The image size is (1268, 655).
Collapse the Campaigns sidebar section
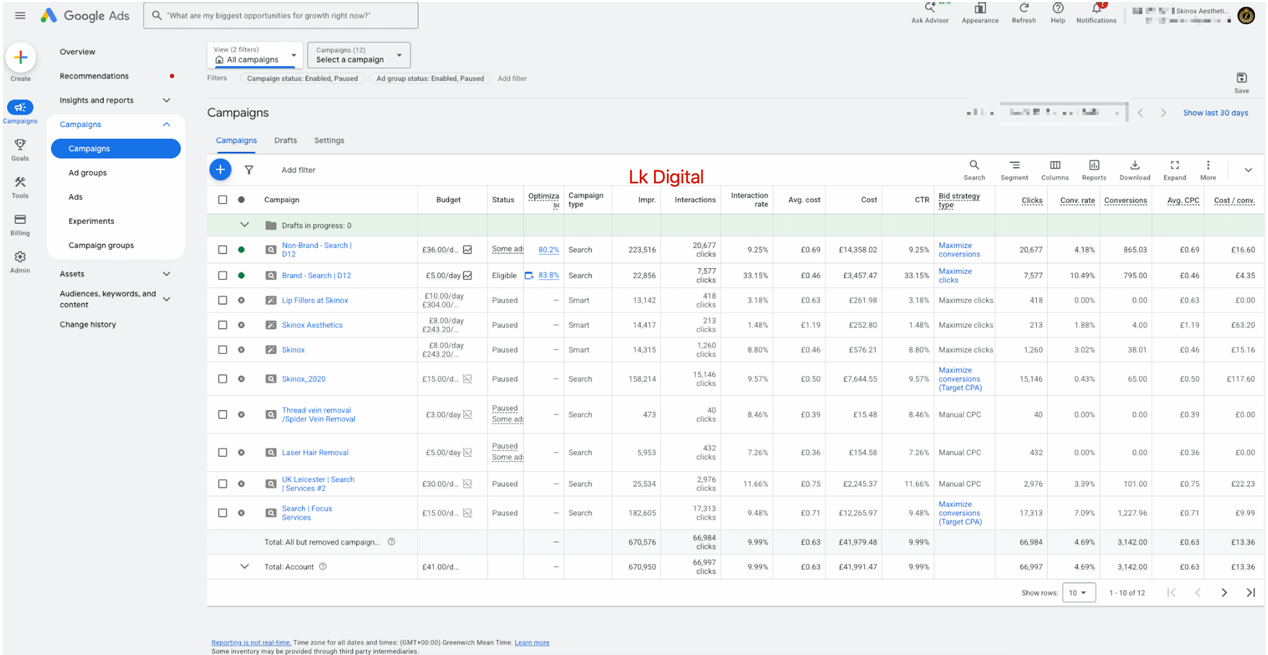(166, 125)
